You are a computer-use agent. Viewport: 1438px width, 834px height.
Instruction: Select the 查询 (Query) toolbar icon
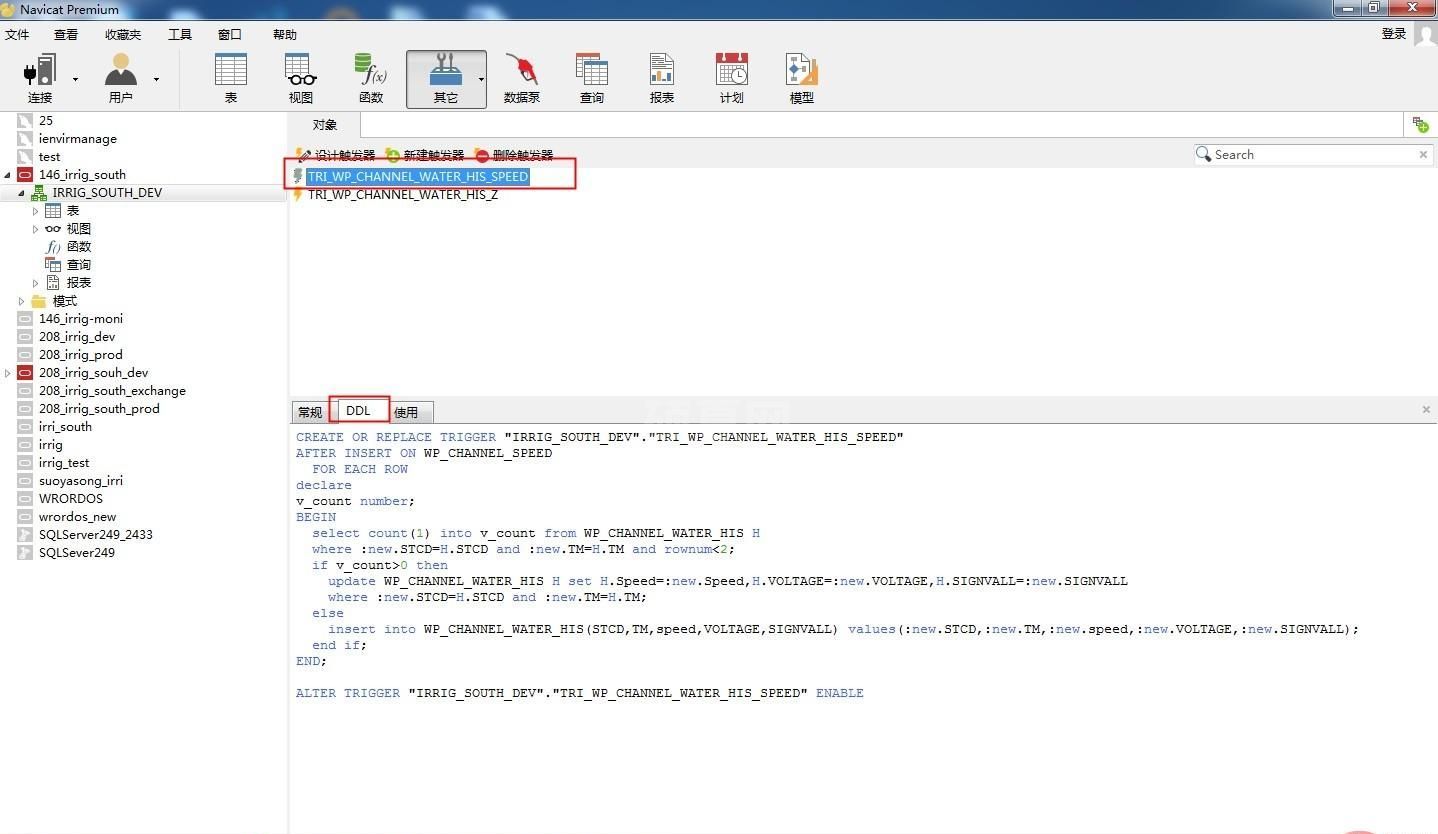point(591,79)
